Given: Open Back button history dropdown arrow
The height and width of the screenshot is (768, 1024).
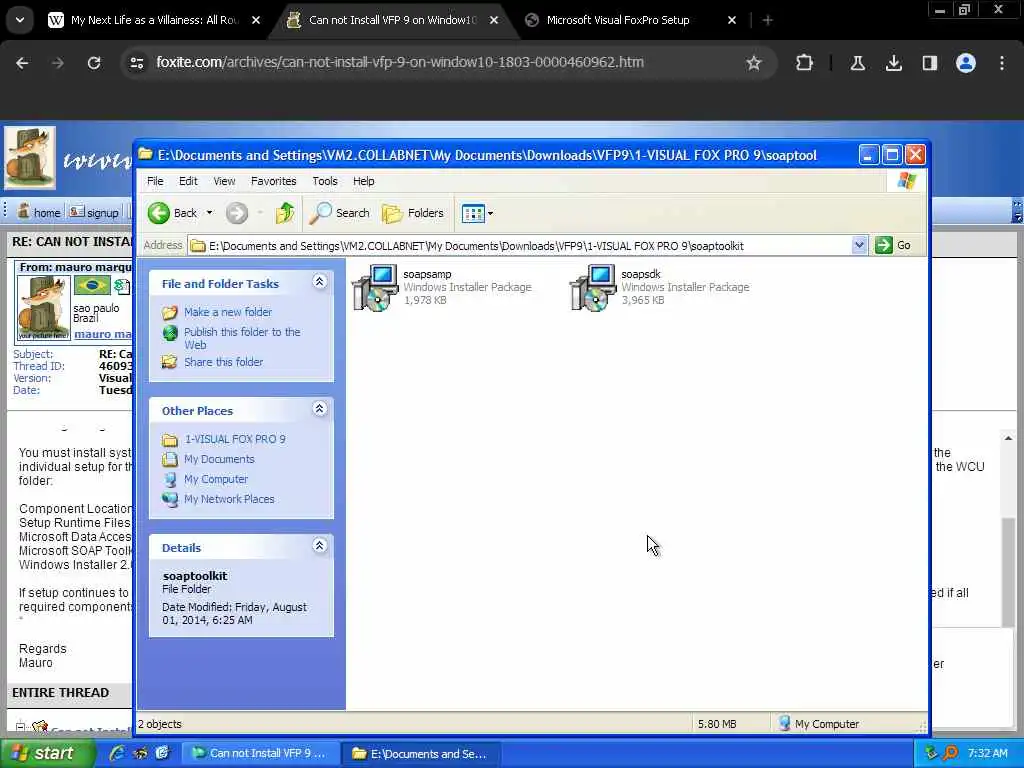Looking at the screenshot, I should [210, 213].
